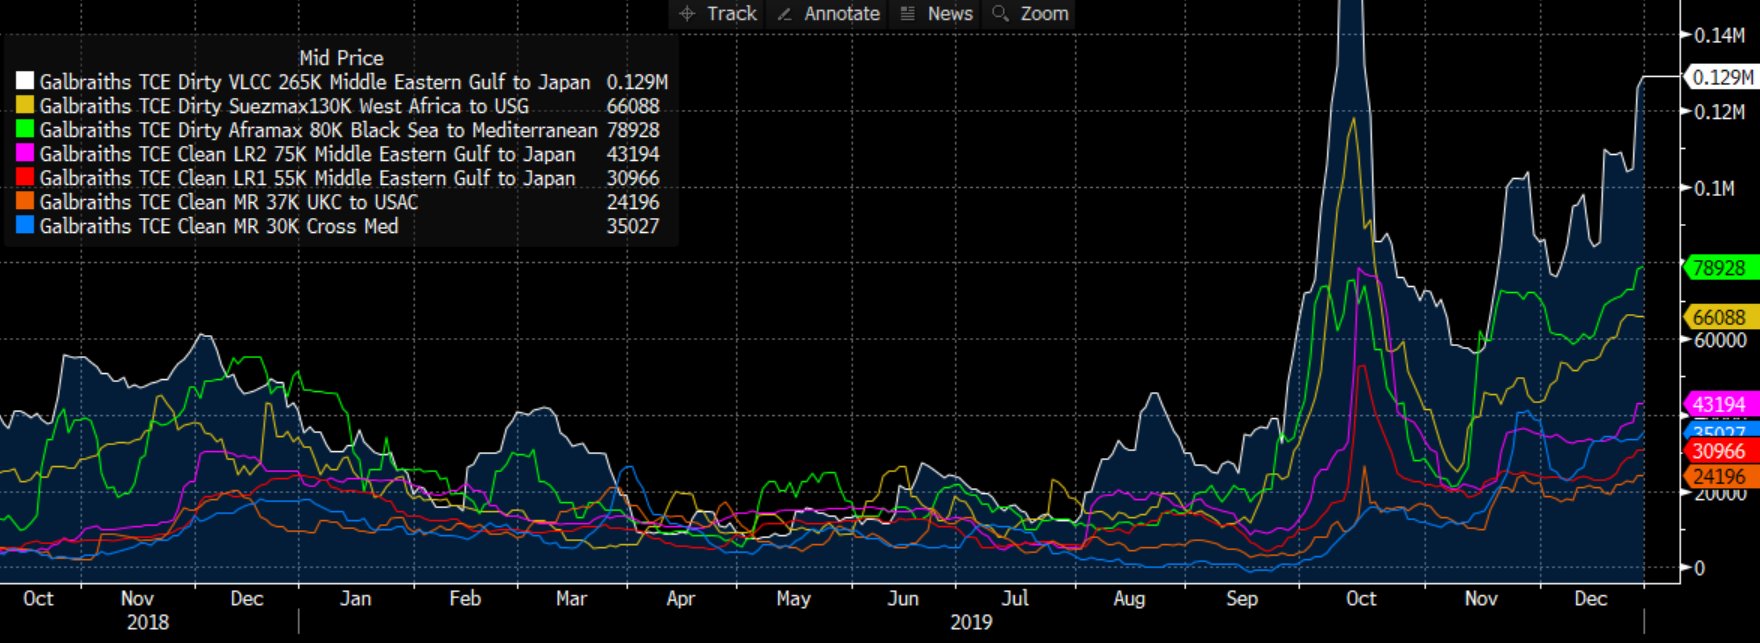
Task: Select the magenta 43194 axis price tag
Action: pos(1719,404)
